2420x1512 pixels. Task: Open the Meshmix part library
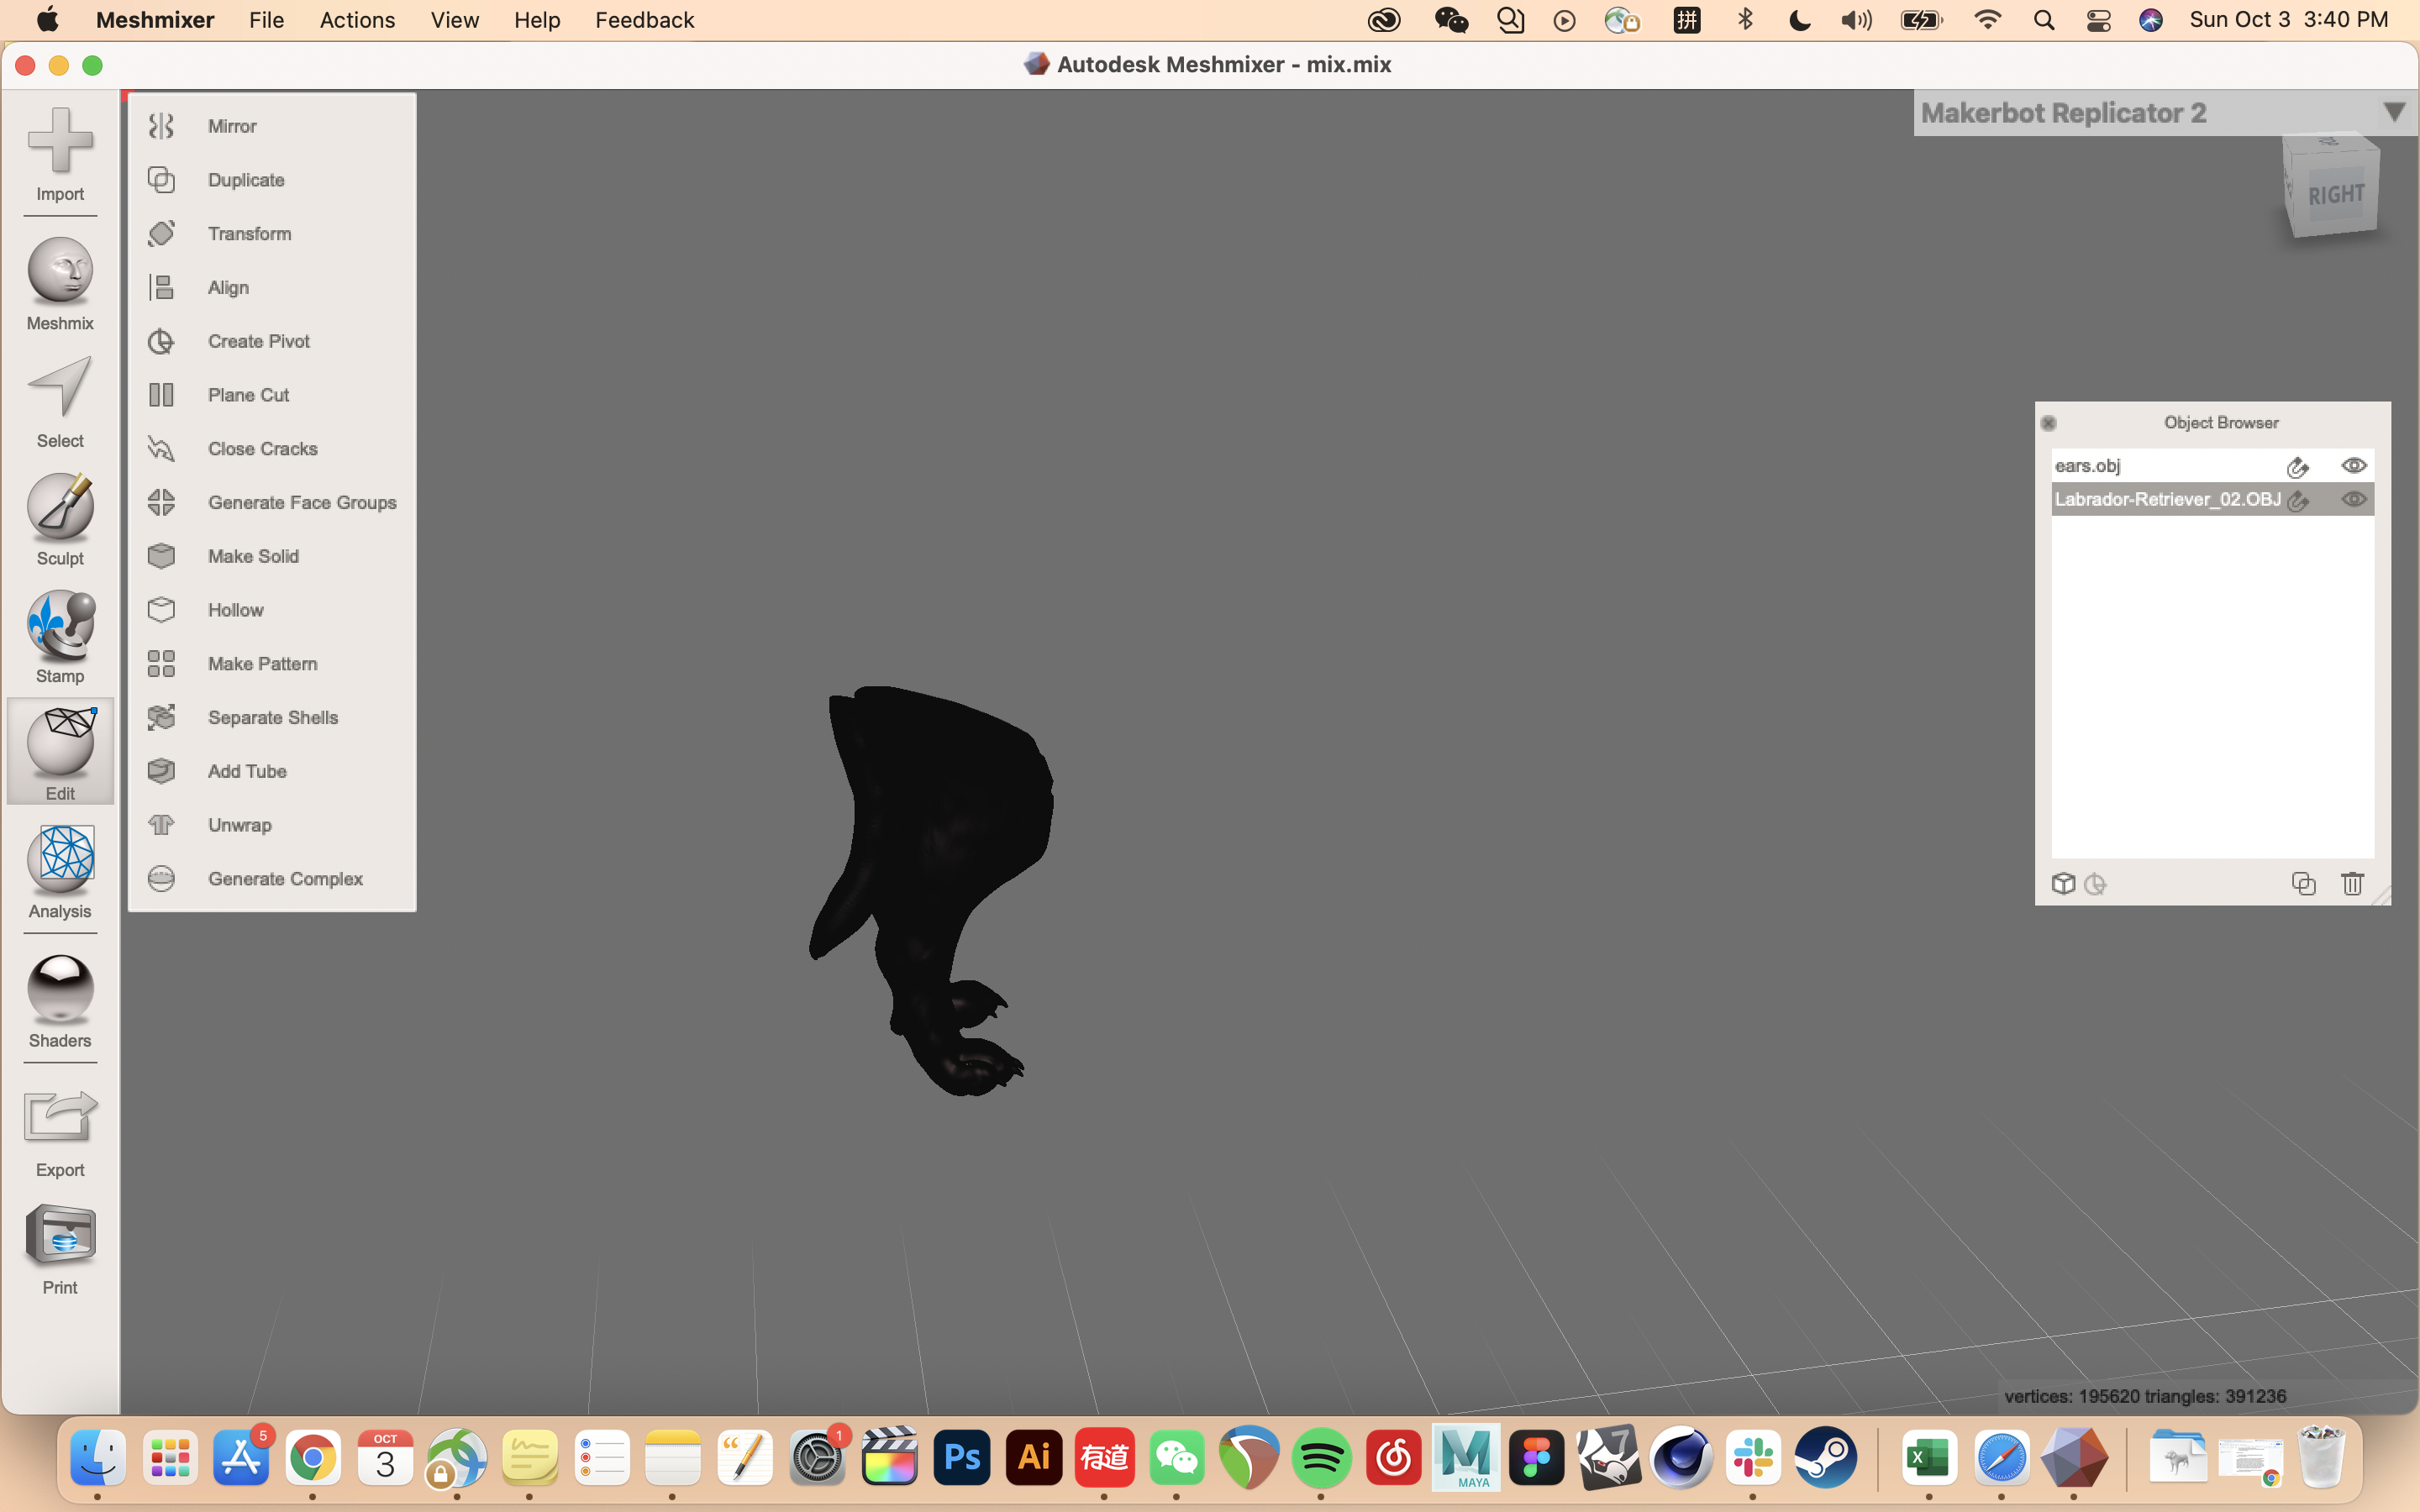tap(59, 282)
